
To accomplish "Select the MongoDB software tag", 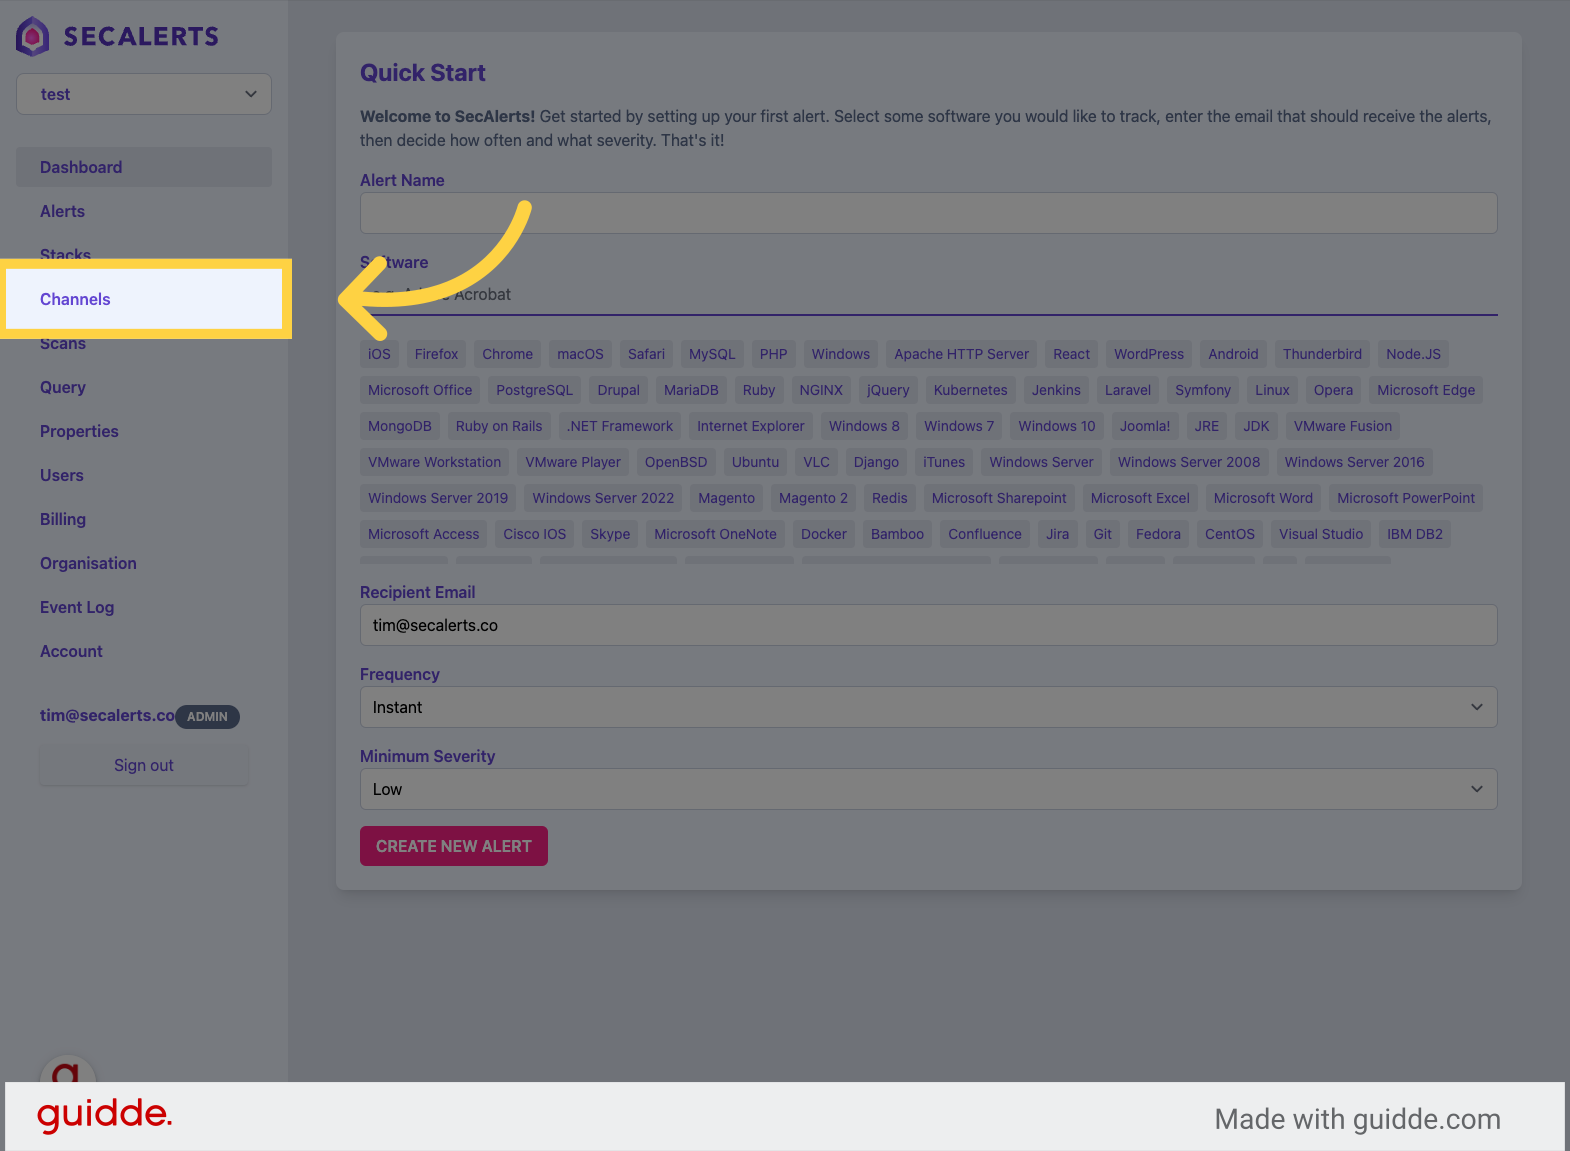I will (x=400, y=426).
